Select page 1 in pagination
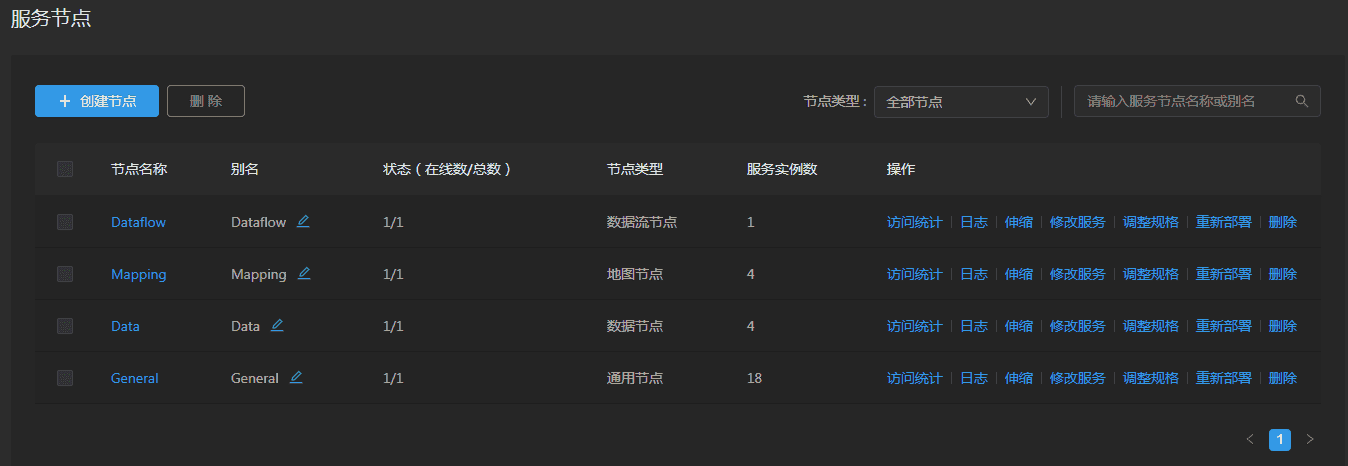 (x=1279, y=439)
